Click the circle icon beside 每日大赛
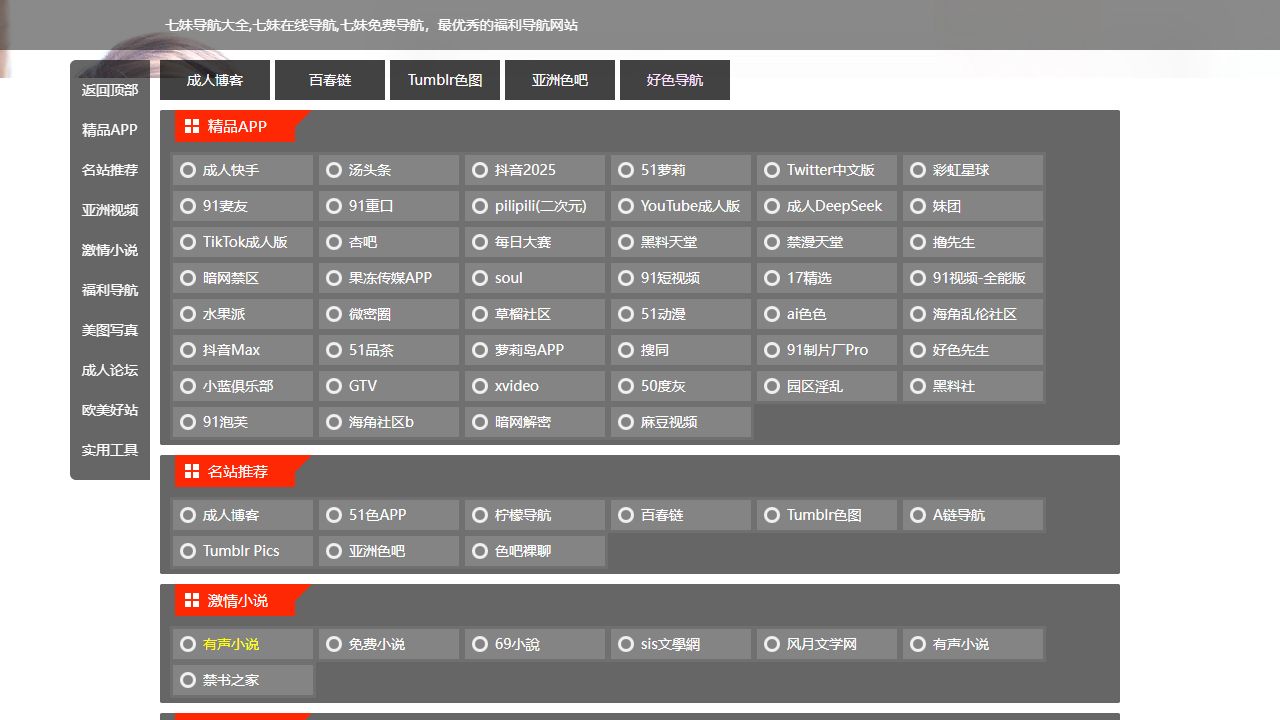This screenshot has width=1280, height=720. tap(480, 242)
